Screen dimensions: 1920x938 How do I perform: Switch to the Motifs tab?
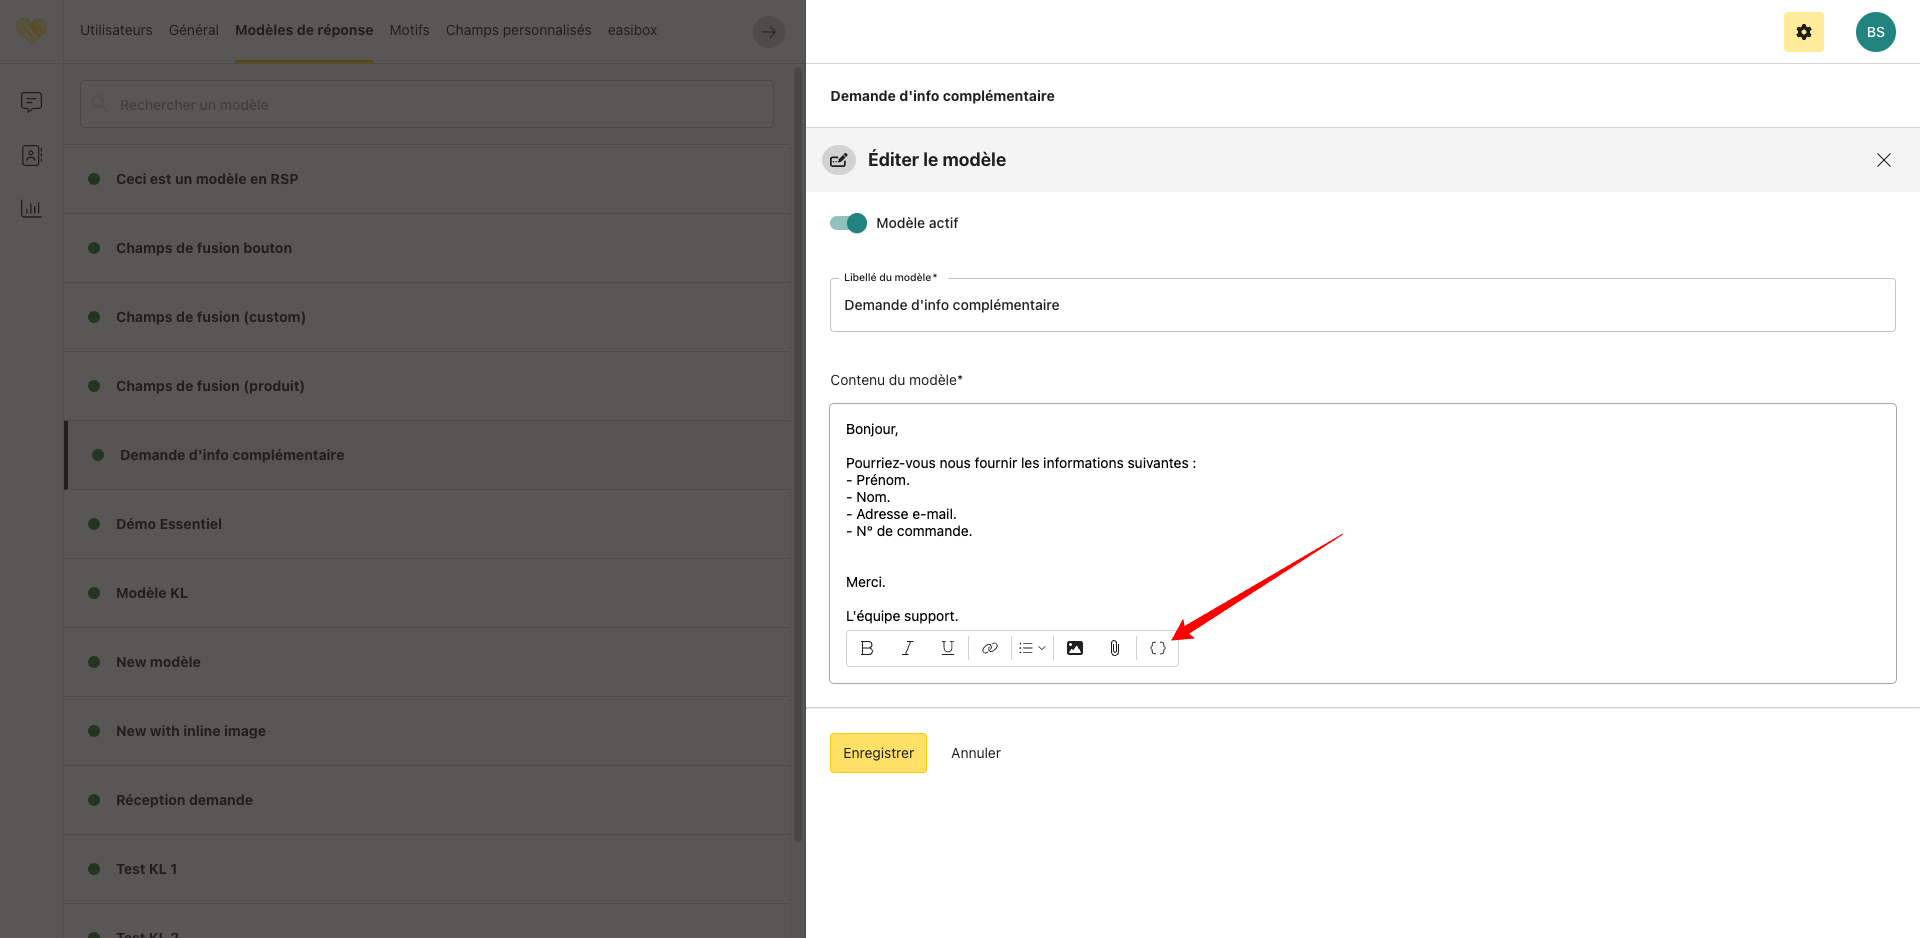pos(409,30)
